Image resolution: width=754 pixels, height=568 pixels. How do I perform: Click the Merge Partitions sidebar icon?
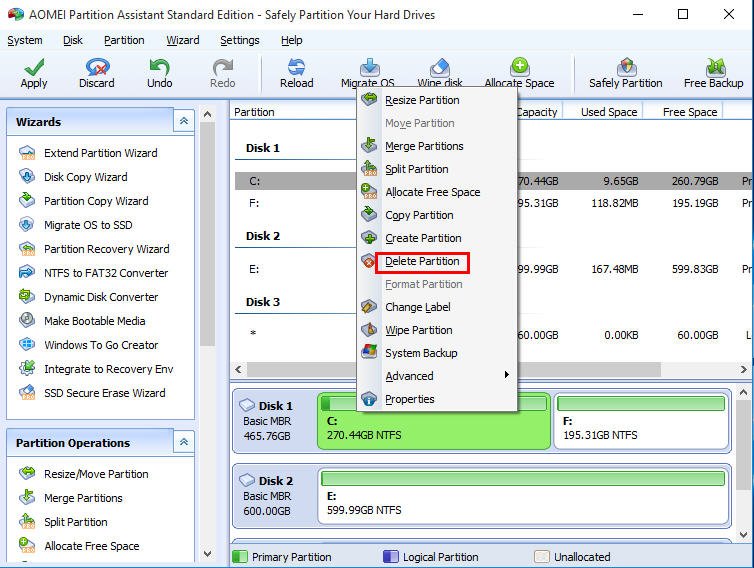click(x=27, y=497)
